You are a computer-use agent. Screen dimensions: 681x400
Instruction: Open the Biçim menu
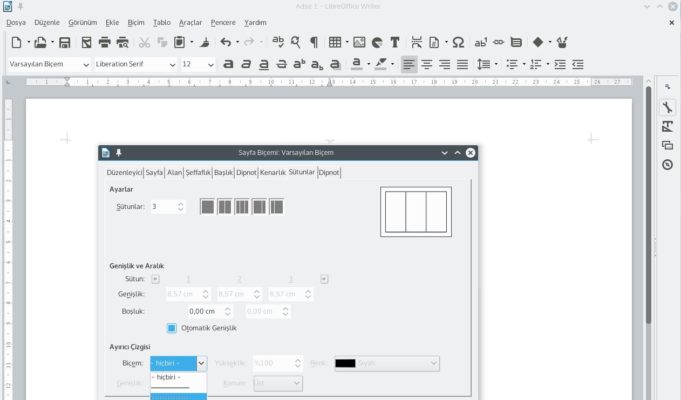pyautogui.click(x=136, y=22)
